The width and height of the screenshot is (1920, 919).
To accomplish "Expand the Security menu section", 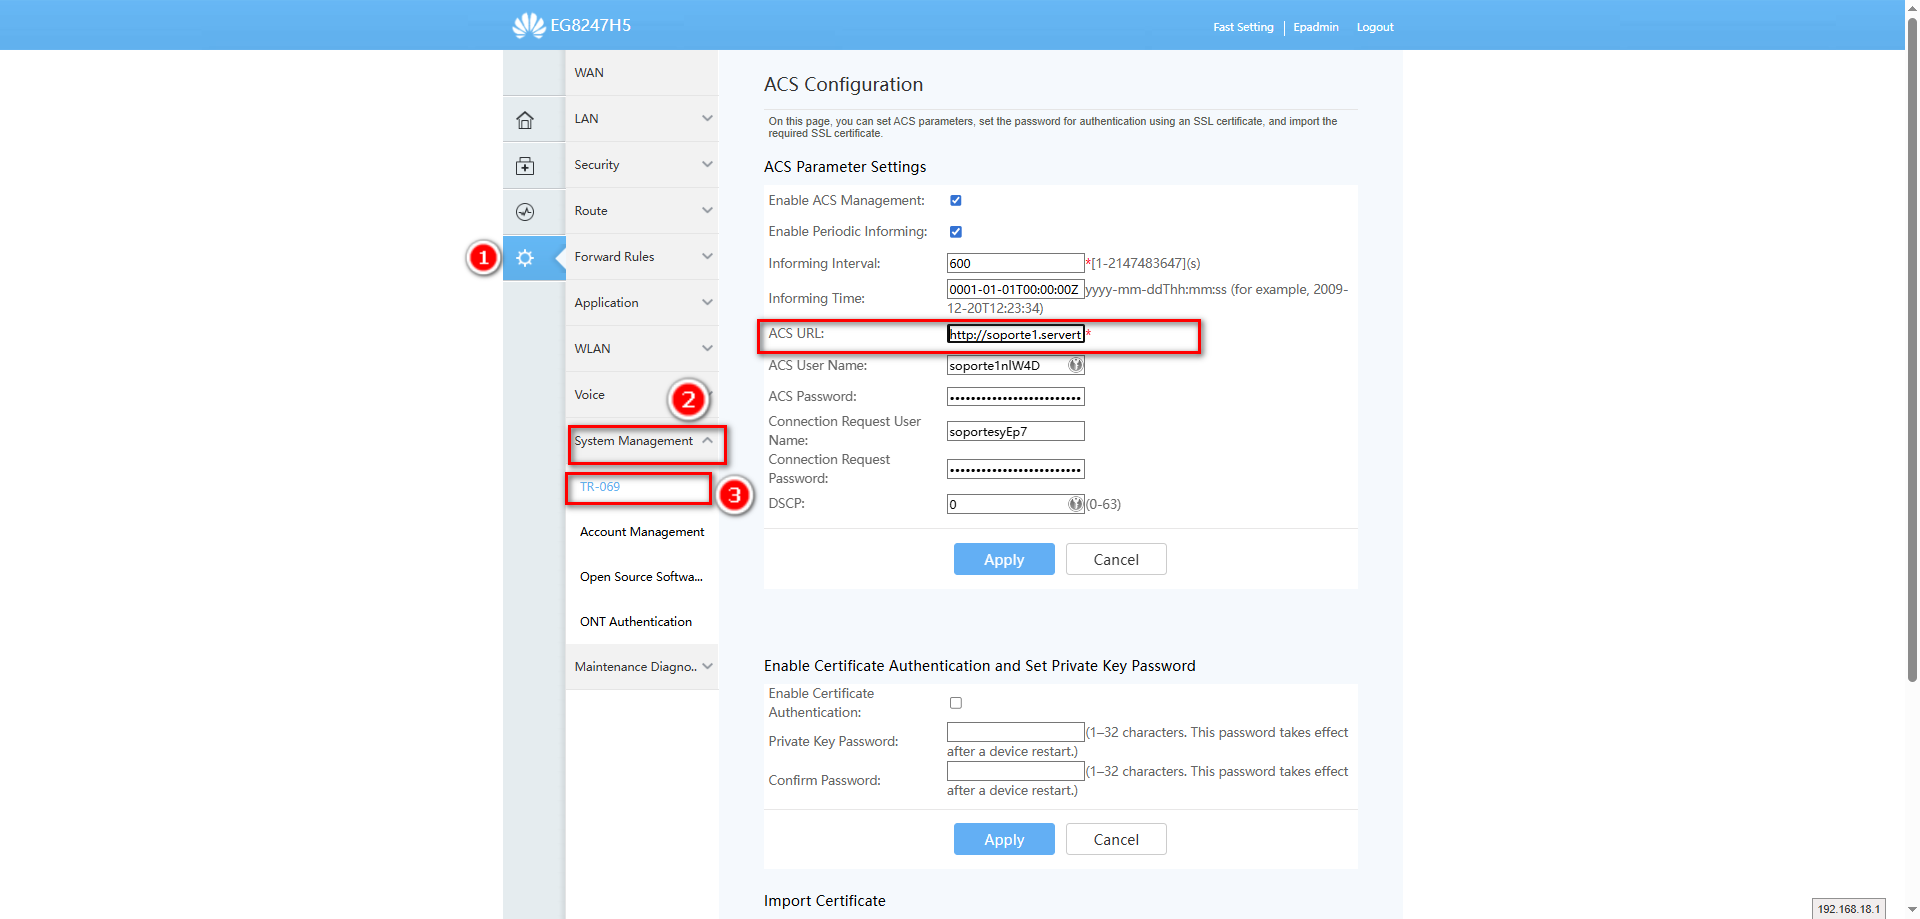I will click(640, 165).
